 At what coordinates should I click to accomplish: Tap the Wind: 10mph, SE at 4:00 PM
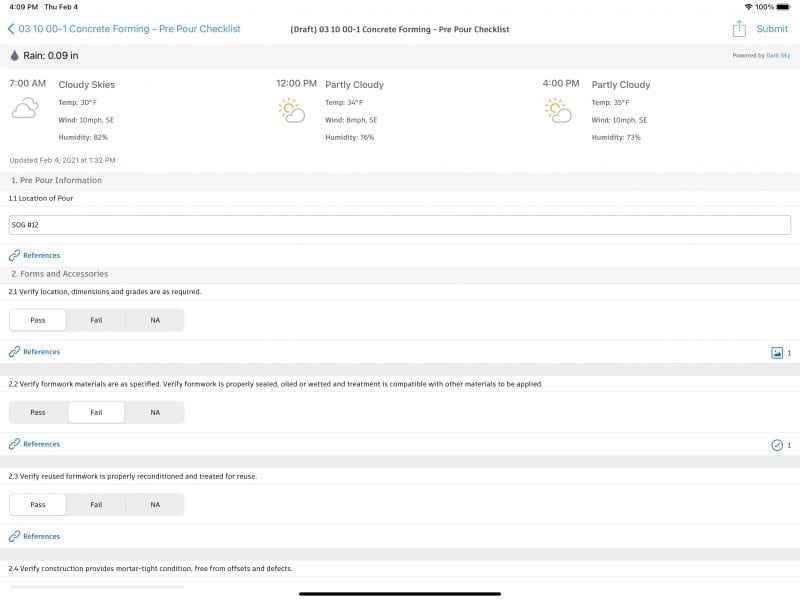tap(619, 120)
